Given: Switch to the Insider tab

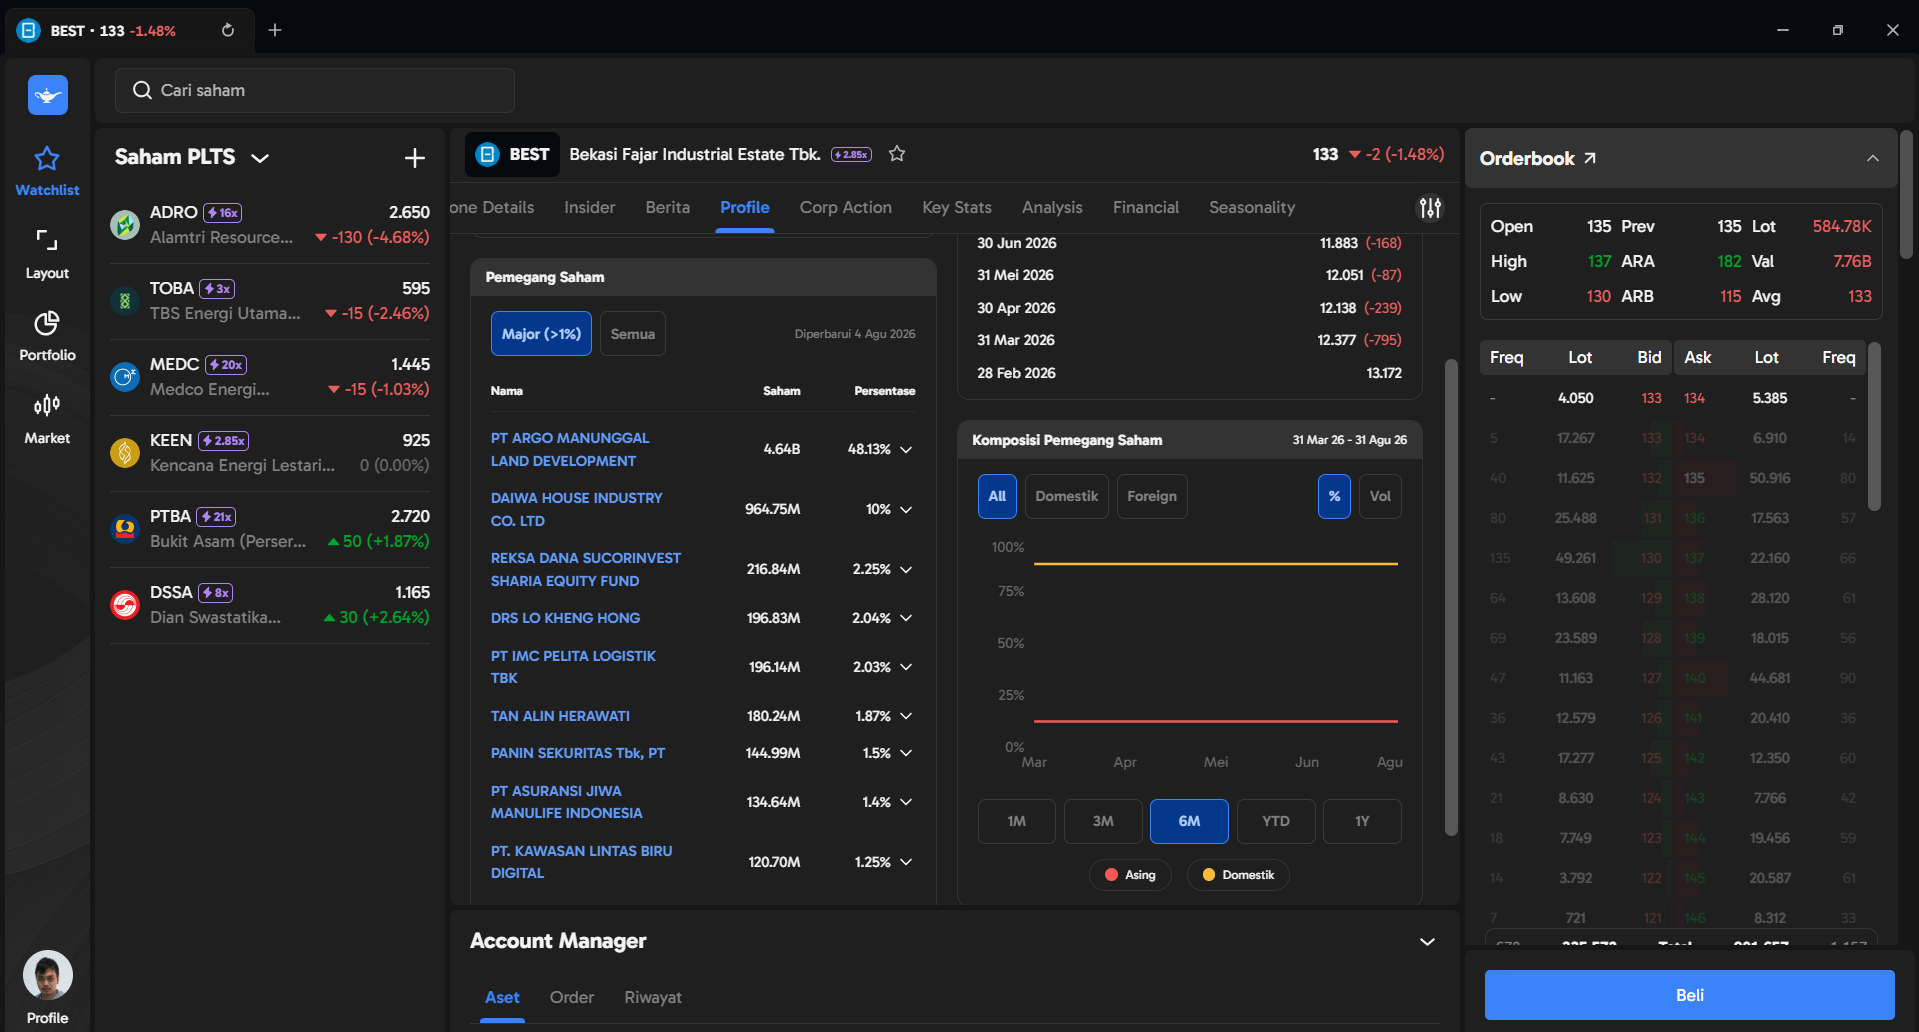Looking at the screenshot, I should (x=590, y=207).
